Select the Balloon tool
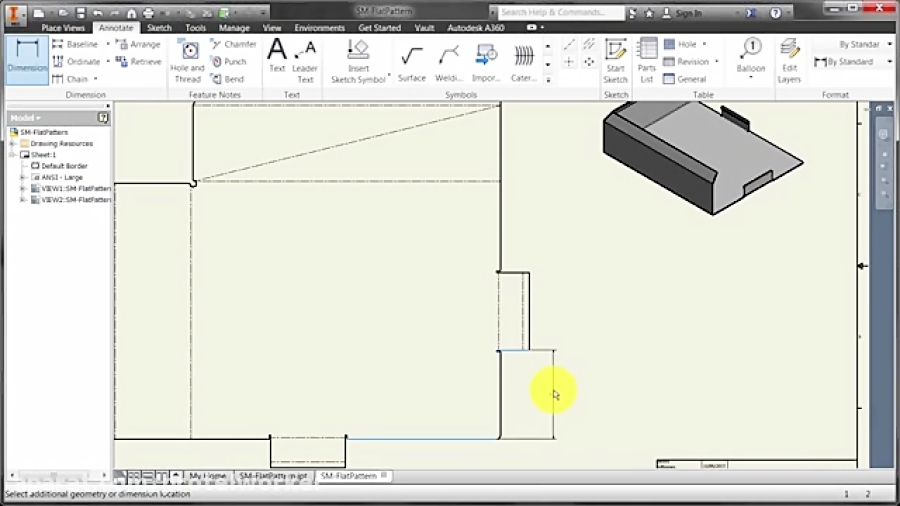Screen dimensions: 900x506 [751, 56]
